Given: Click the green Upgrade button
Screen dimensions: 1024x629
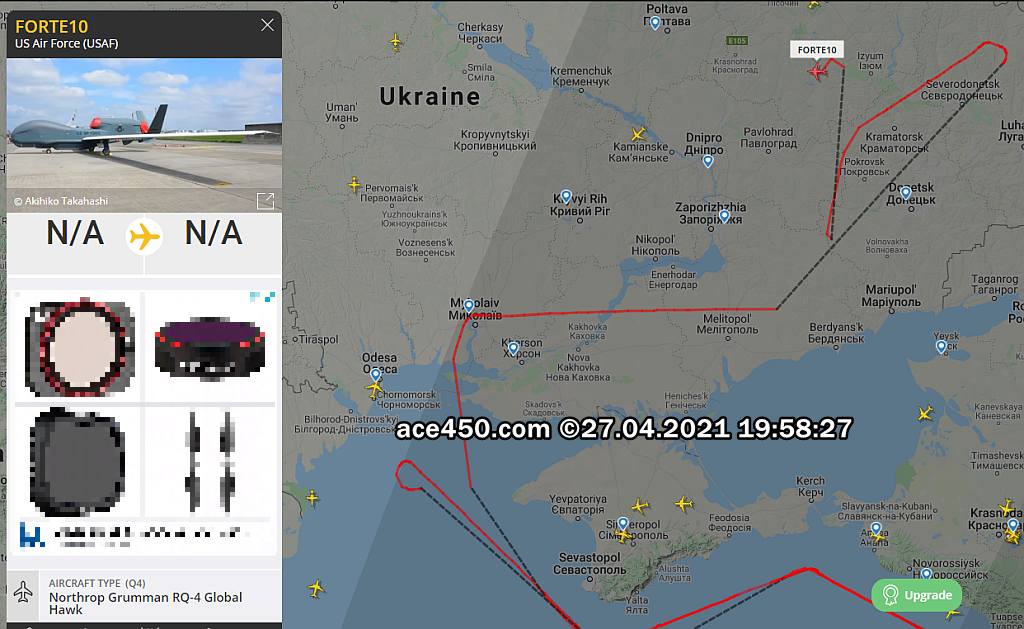Looking at the screenshot, I should pyautogui.click(x=917, y=595).
